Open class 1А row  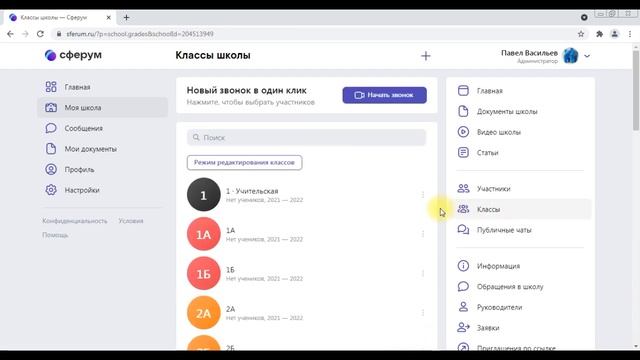[x=307, y=234]
